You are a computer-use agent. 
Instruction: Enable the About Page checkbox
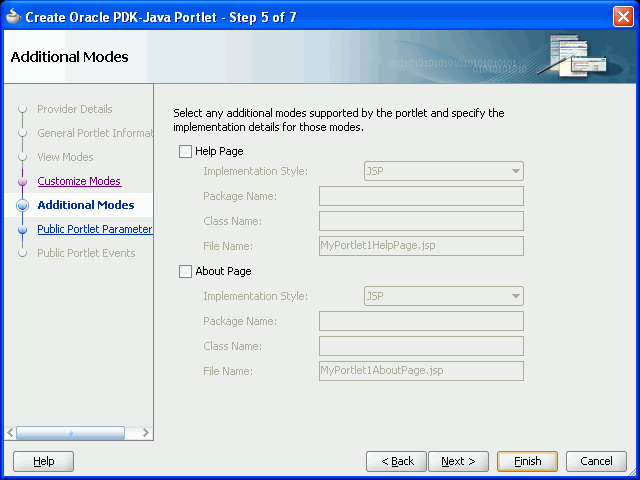[185, 271]
